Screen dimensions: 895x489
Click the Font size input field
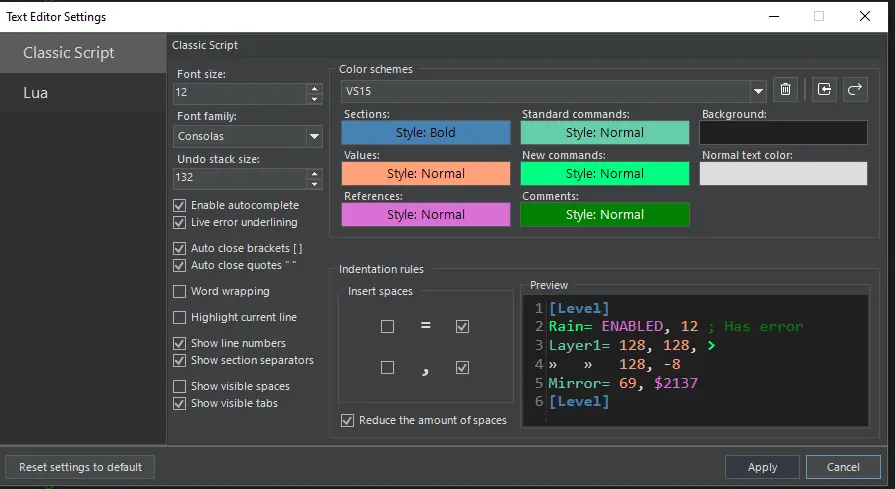240,93
